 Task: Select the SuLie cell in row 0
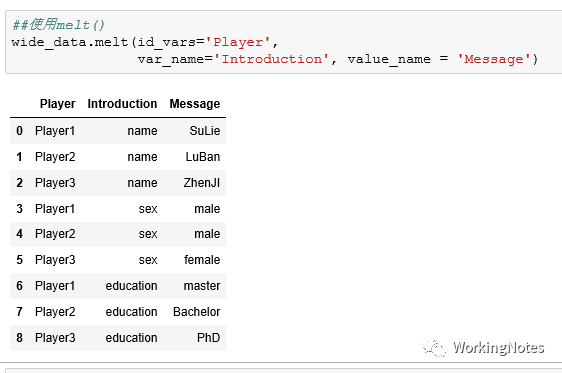(x=205, y=131)
